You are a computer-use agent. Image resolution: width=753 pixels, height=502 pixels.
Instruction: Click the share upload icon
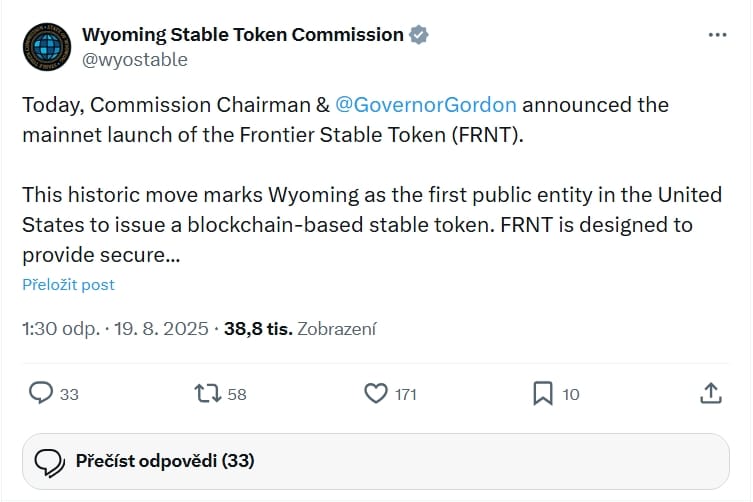pyautogui.click(x=710, y=394)
